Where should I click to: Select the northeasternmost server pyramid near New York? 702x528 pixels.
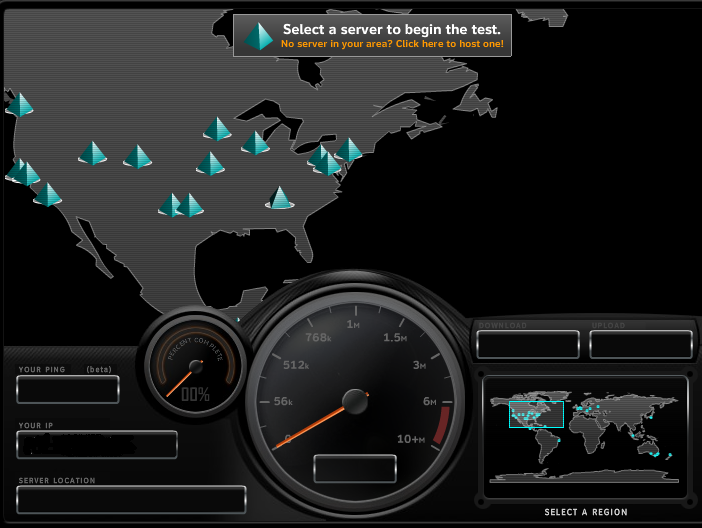click(x=348, y=150)
